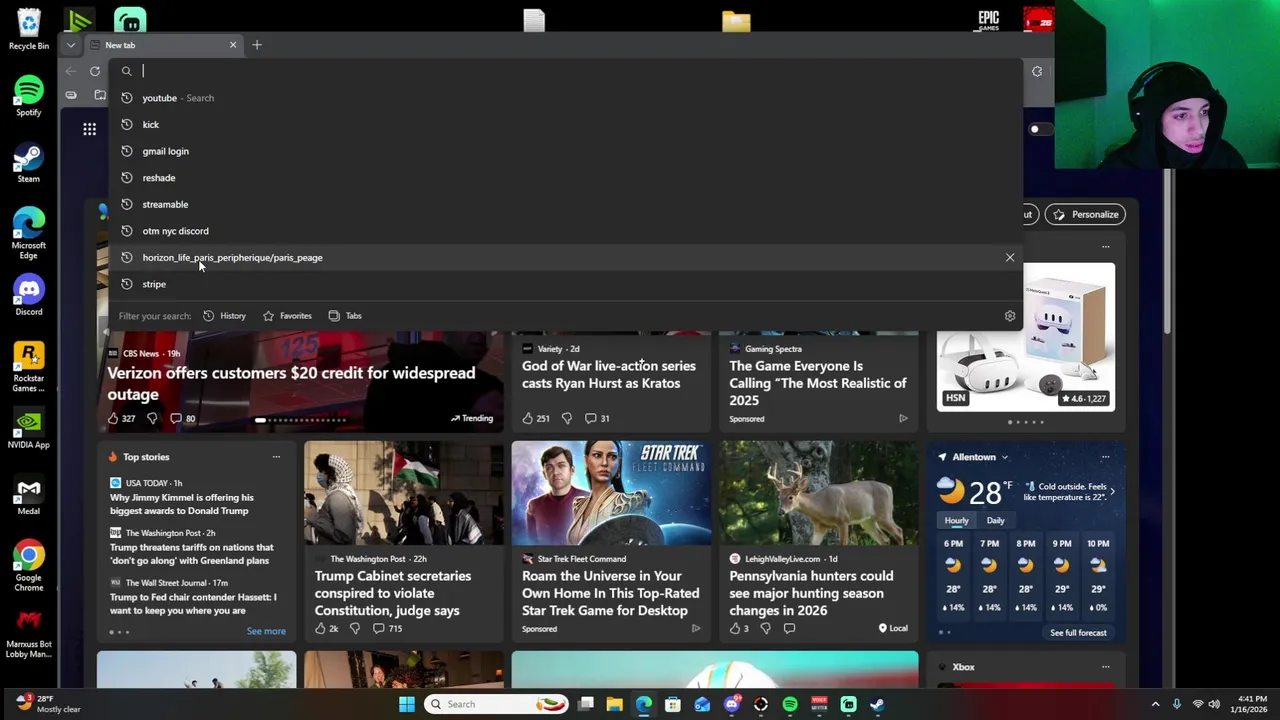Filter search suggestions by History
Image resolution: width=1280 pixels, height=720 pixels.
tap(224, 316)
